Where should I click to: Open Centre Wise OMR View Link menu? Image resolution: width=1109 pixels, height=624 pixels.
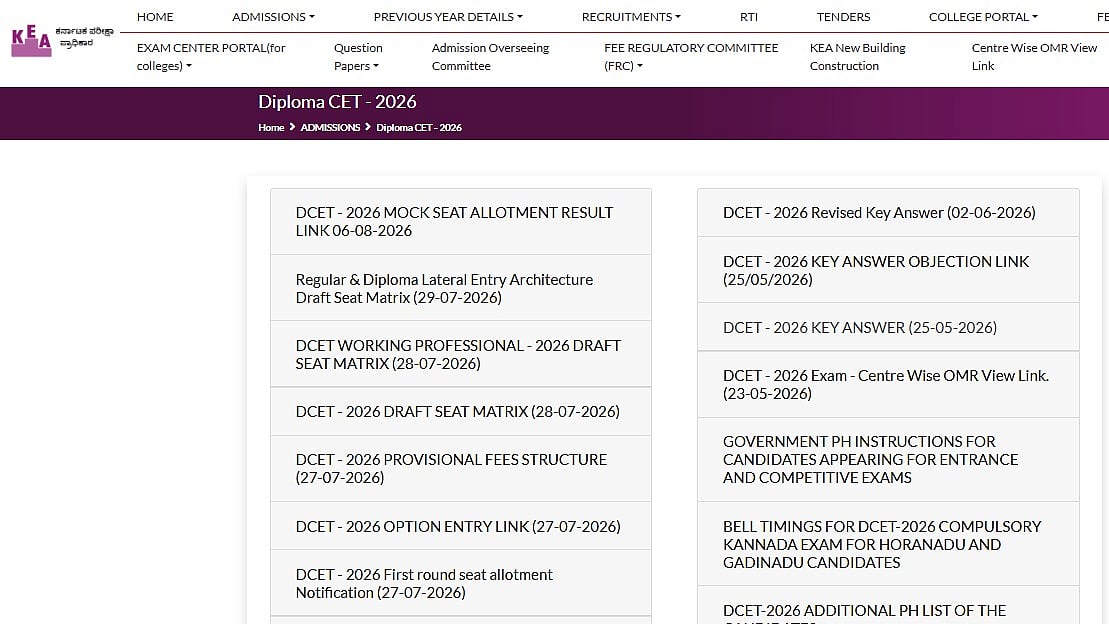tap(1034, 57)
